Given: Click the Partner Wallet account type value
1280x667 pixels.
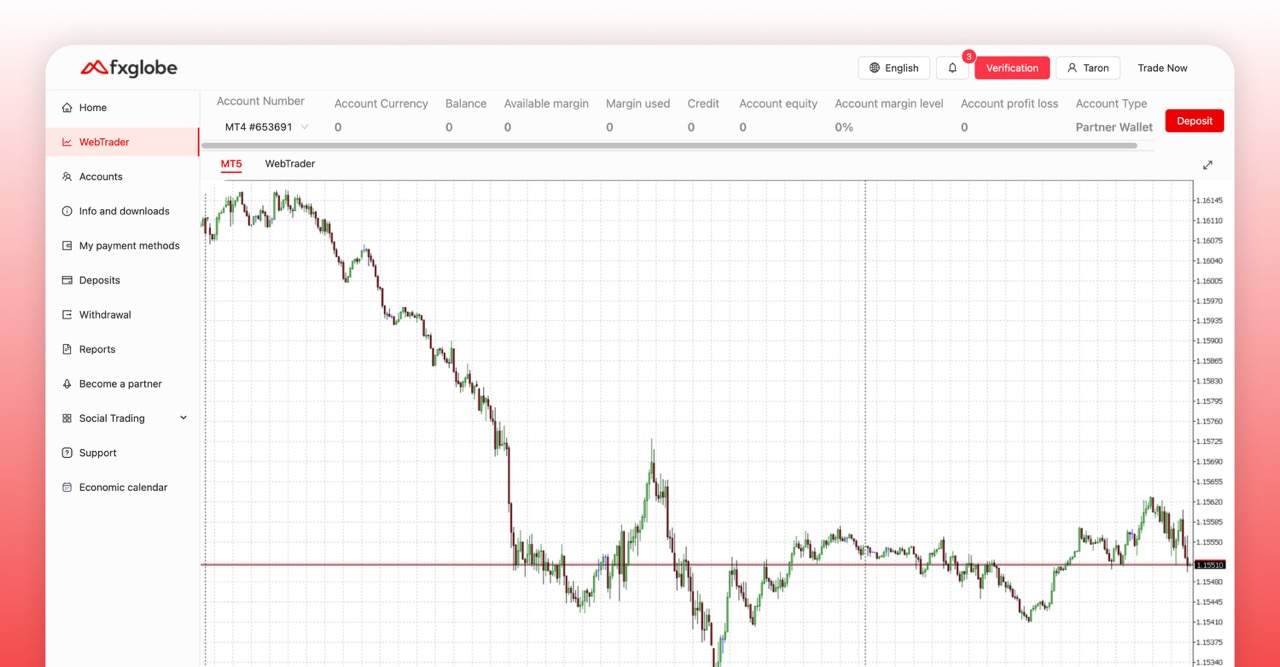Looking at the screenshot, I should [1114, 127].
